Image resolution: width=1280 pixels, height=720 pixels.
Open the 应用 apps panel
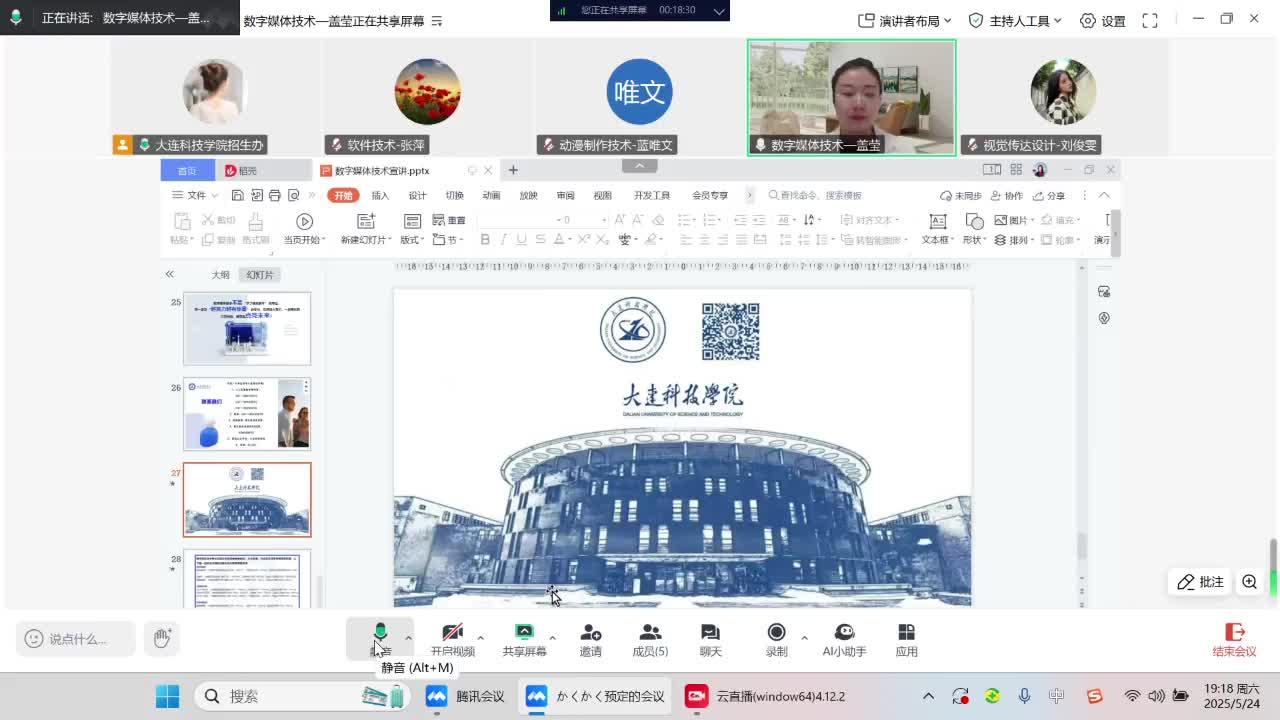[907, 640]
